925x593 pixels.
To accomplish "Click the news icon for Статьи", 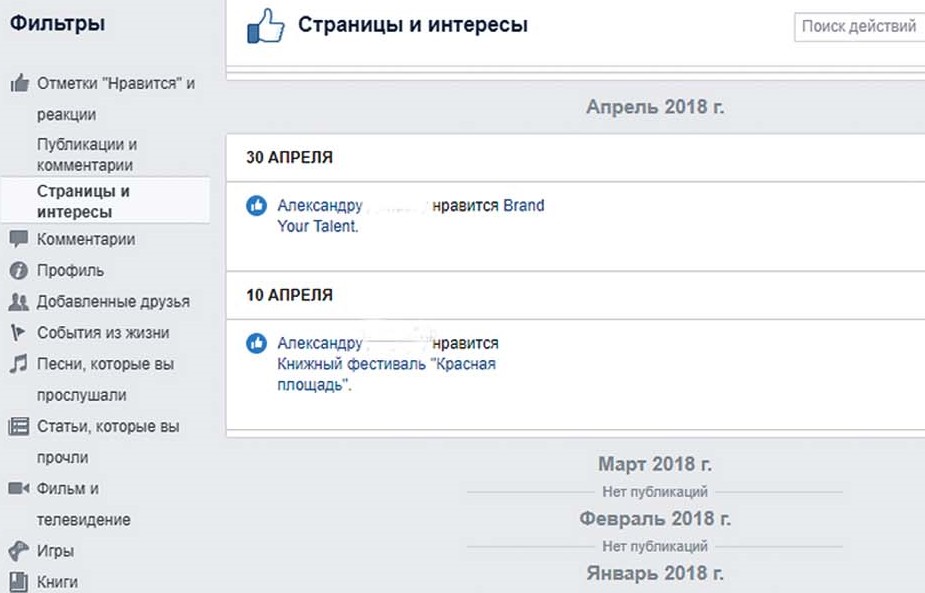I will 18,427.
